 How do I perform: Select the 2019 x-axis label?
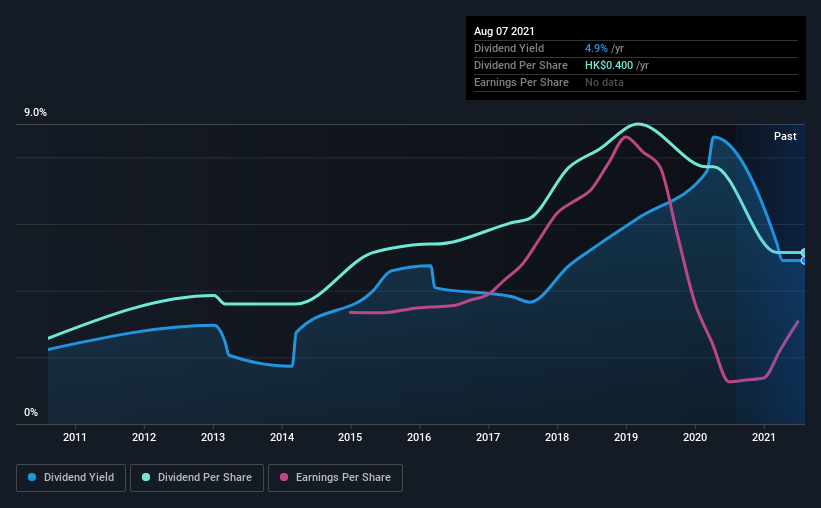626,437
